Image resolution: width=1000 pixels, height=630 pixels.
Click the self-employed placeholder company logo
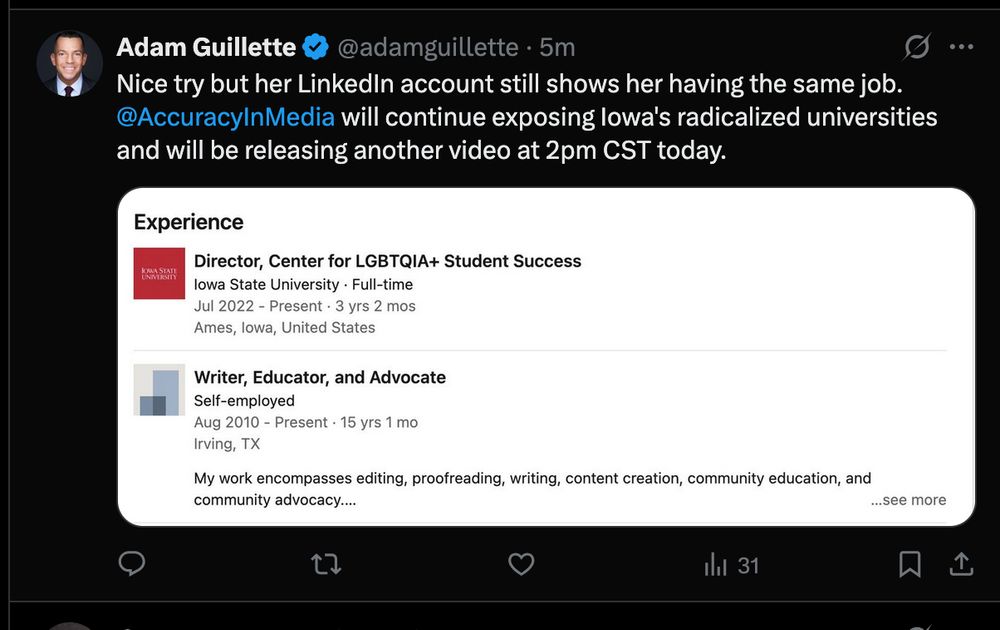tap(159, 390)
